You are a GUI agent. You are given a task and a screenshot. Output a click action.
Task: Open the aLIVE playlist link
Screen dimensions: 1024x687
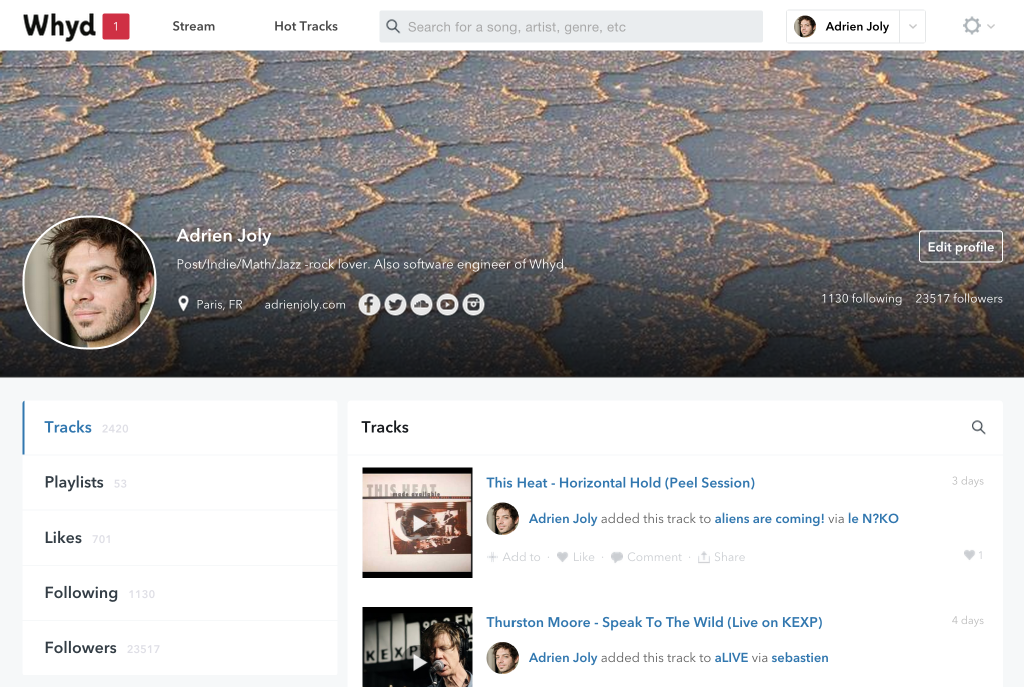[x=731, y=658]
